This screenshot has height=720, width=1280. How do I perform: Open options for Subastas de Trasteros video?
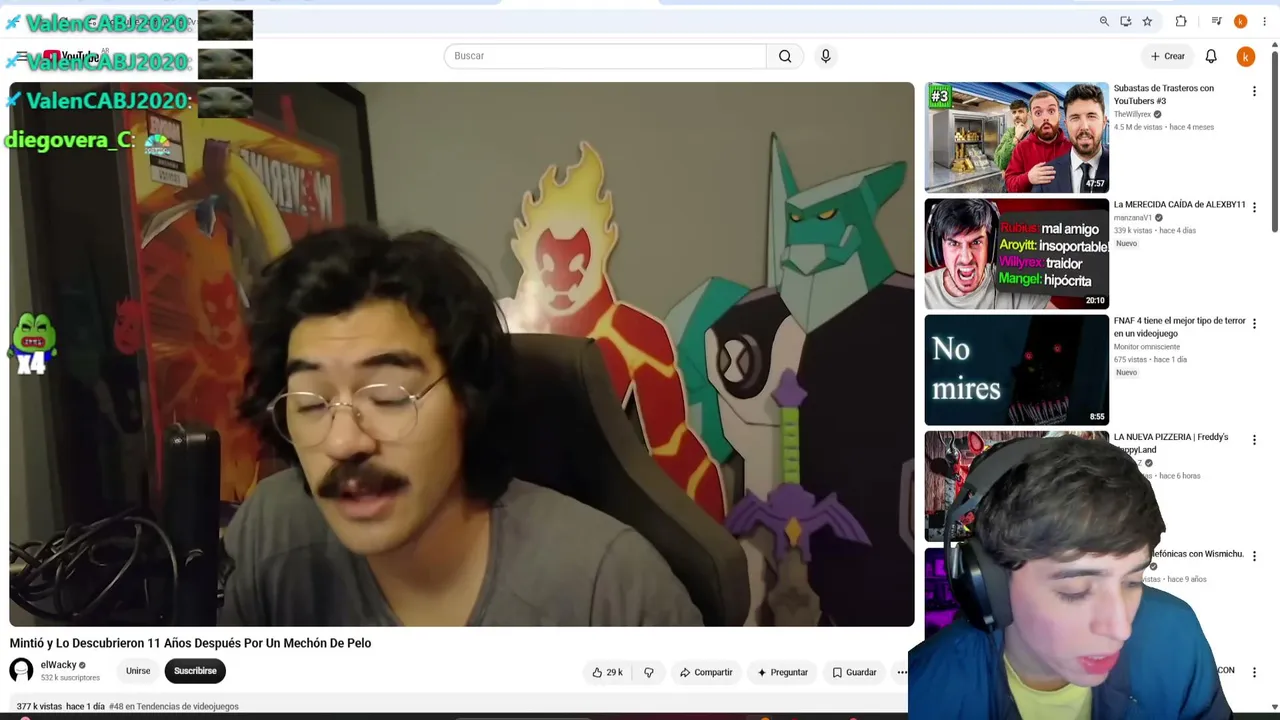click(1254, 91)
